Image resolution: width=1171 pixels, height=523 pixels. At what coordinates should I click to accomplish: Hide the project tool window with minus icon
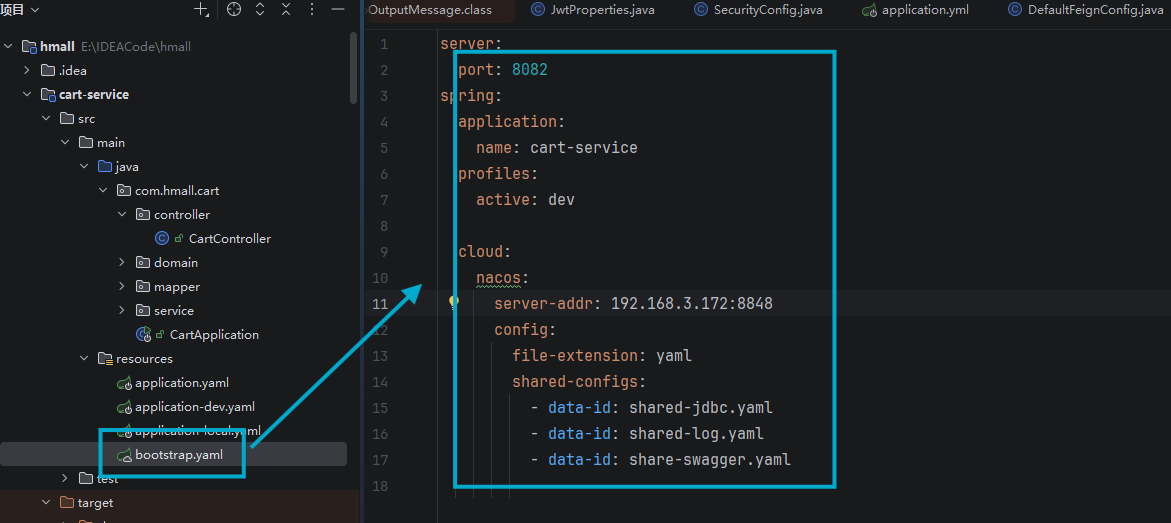point(338,10)
